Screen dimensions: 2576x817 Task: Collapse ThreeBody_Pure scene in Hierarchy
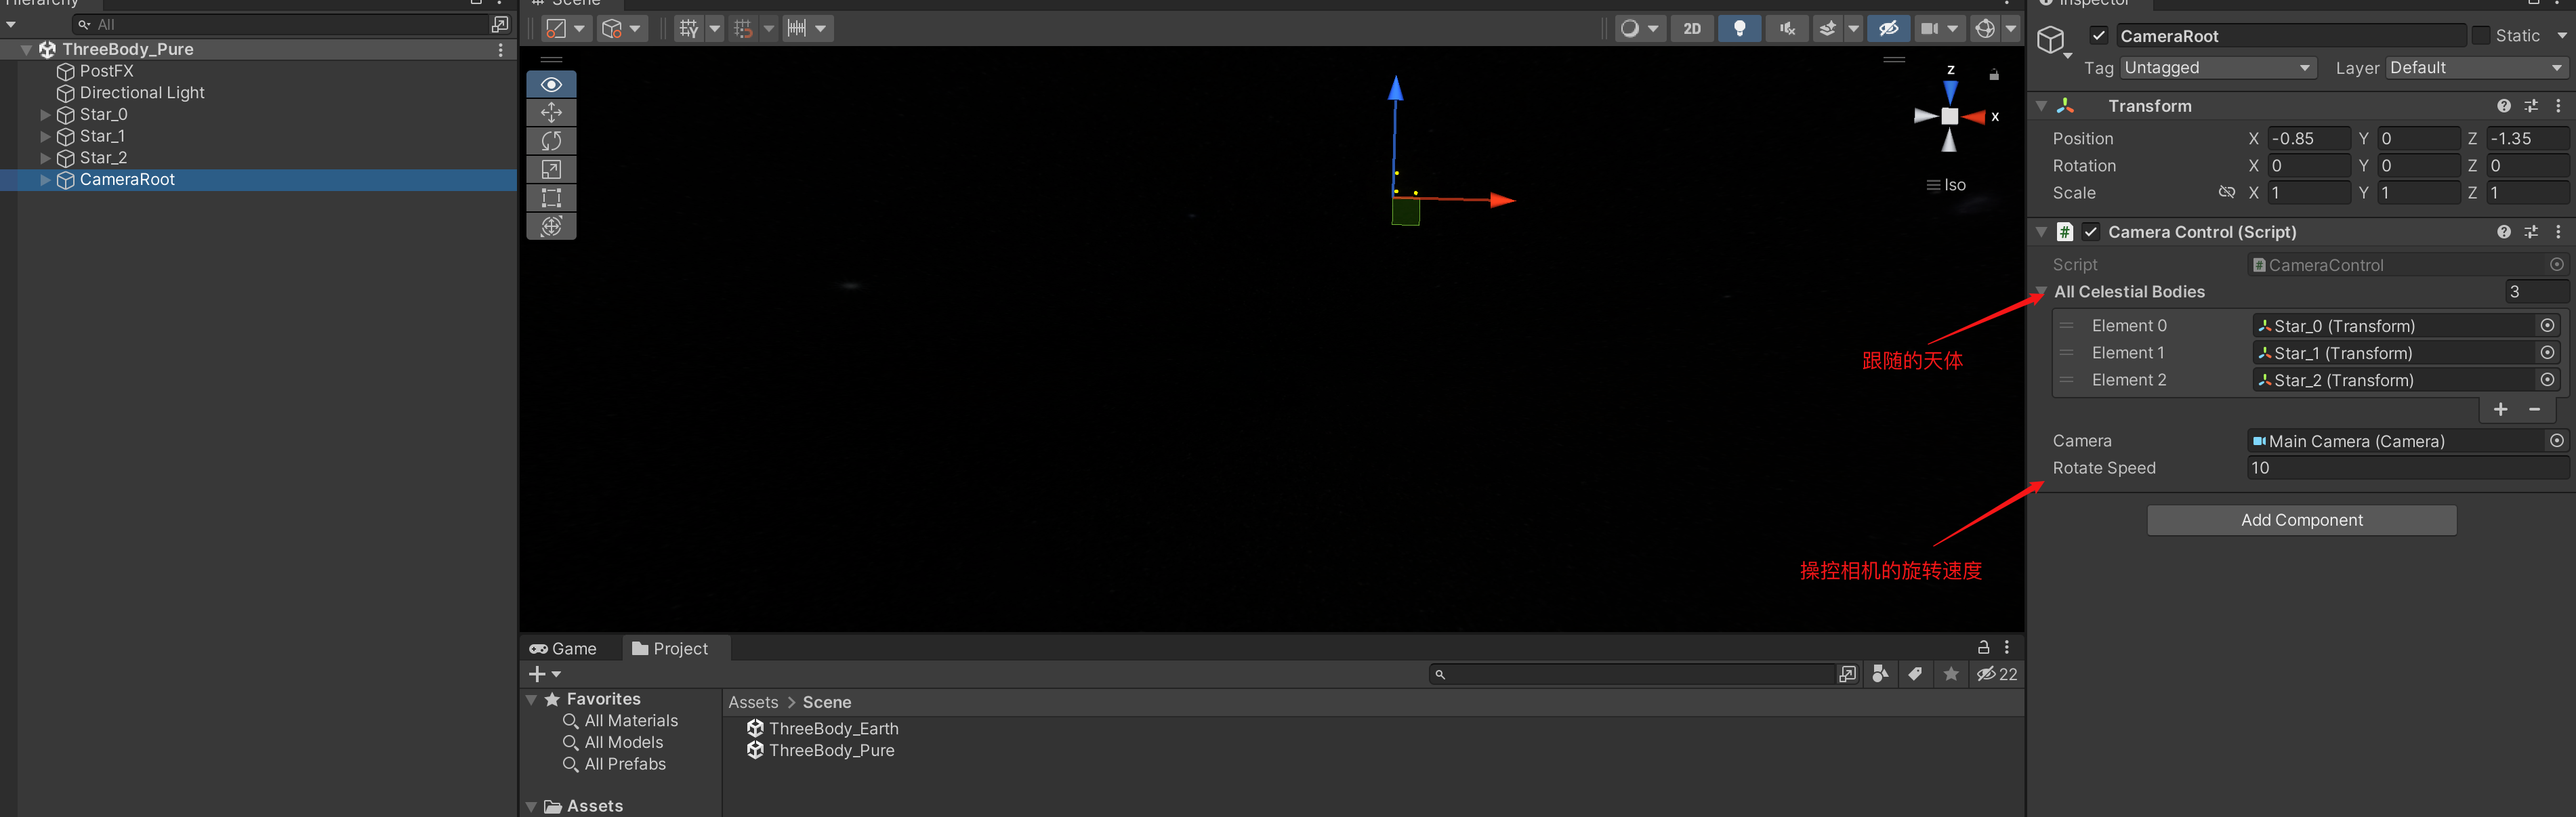[x=26, y=50]
